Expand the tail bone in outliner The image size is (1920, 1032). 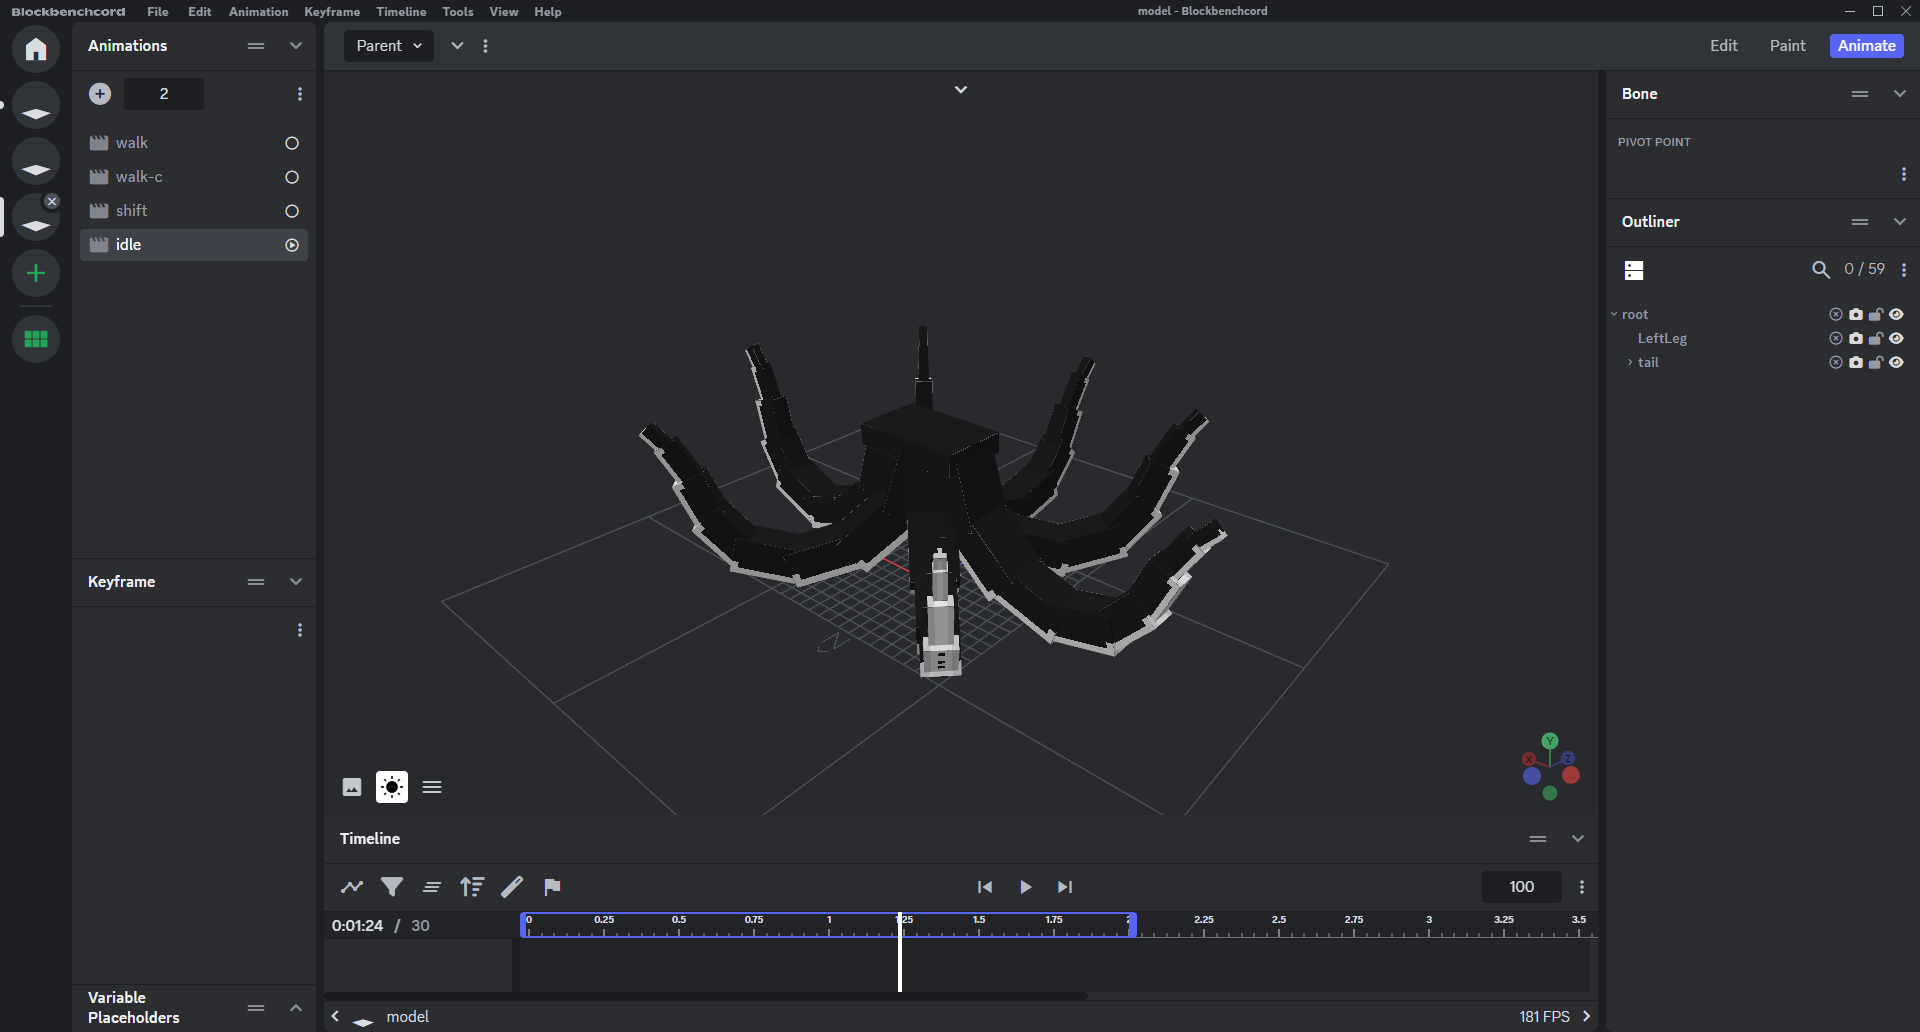(1630, 363)
